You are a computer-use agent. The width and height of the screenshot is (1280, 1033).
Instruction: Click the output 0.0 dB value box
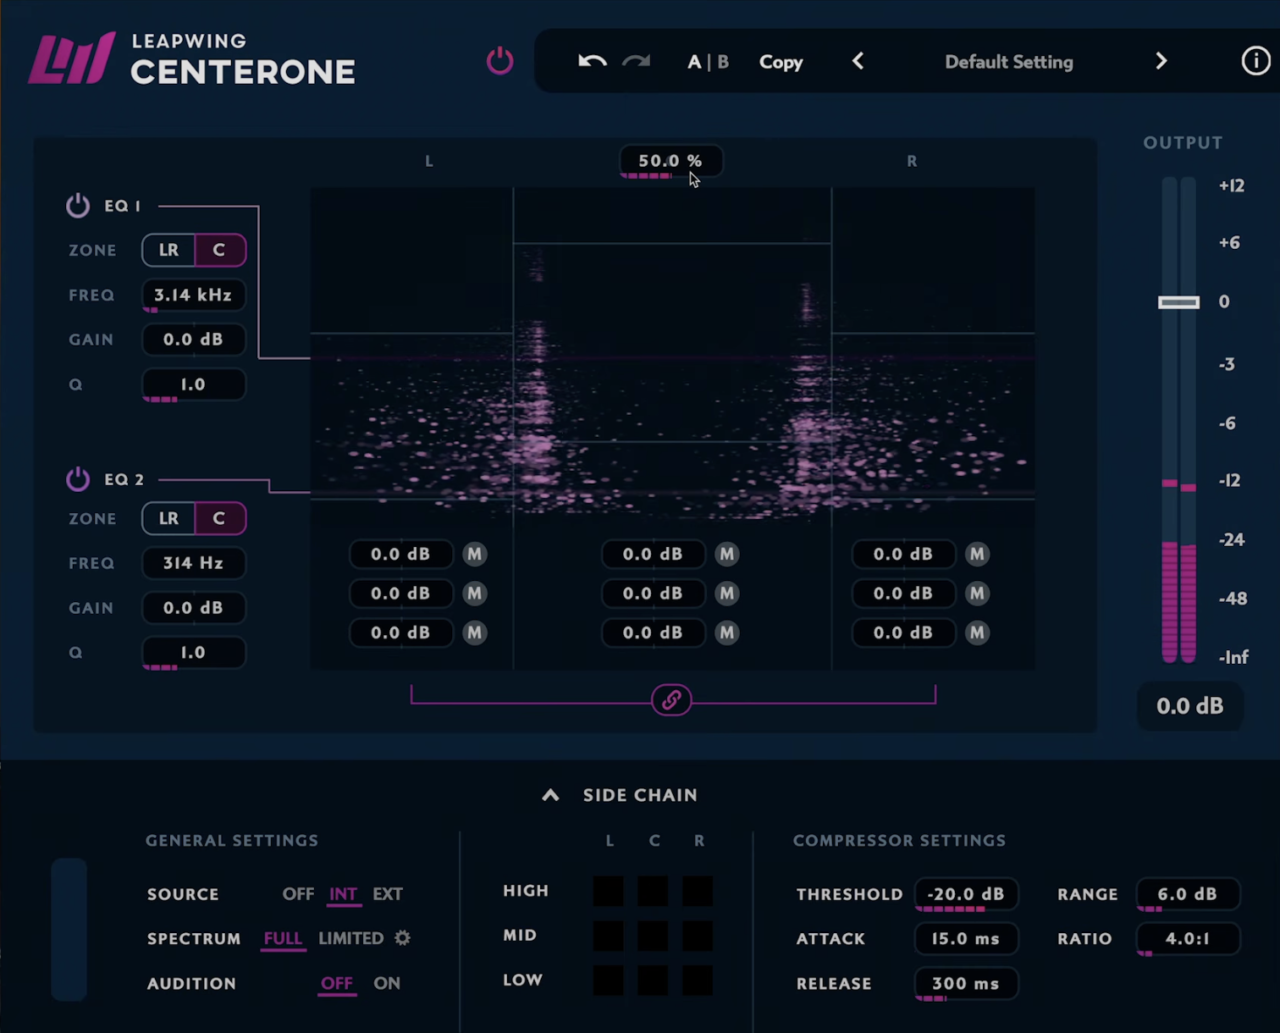click(1190, 706)
